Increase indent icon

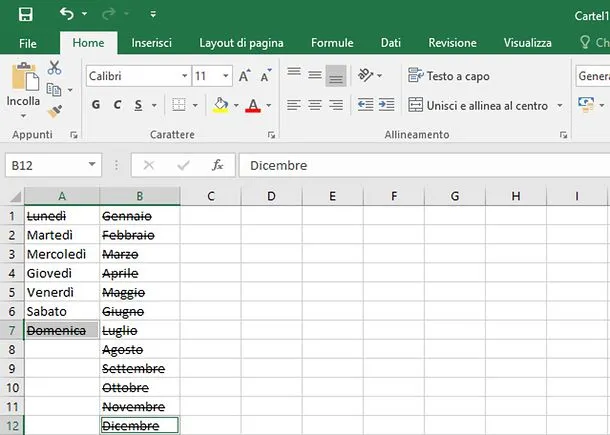point(387,105)
